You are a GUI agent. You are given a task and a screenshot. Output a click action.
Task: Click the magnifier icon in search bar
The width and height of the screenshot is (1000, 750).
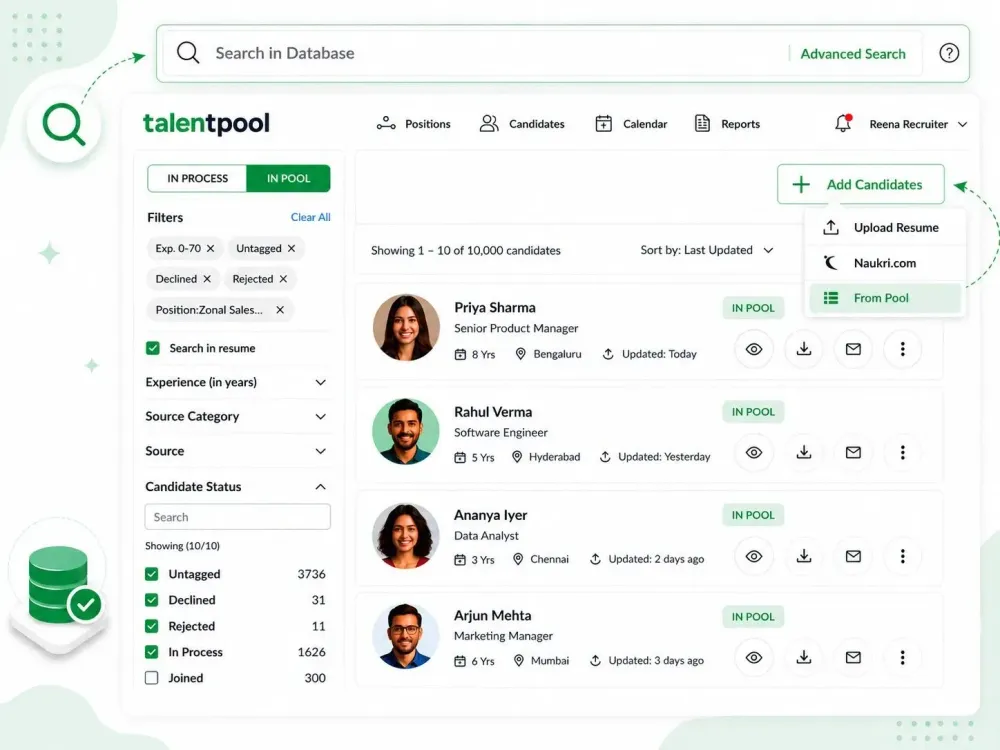pyautogui.click(x=188, y=53)
